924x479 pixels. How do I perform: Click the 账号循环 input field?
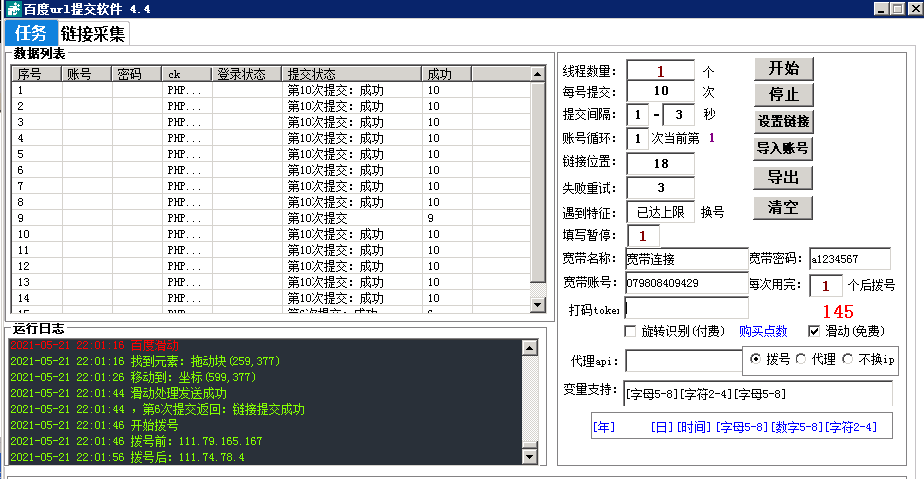[638, 138]
